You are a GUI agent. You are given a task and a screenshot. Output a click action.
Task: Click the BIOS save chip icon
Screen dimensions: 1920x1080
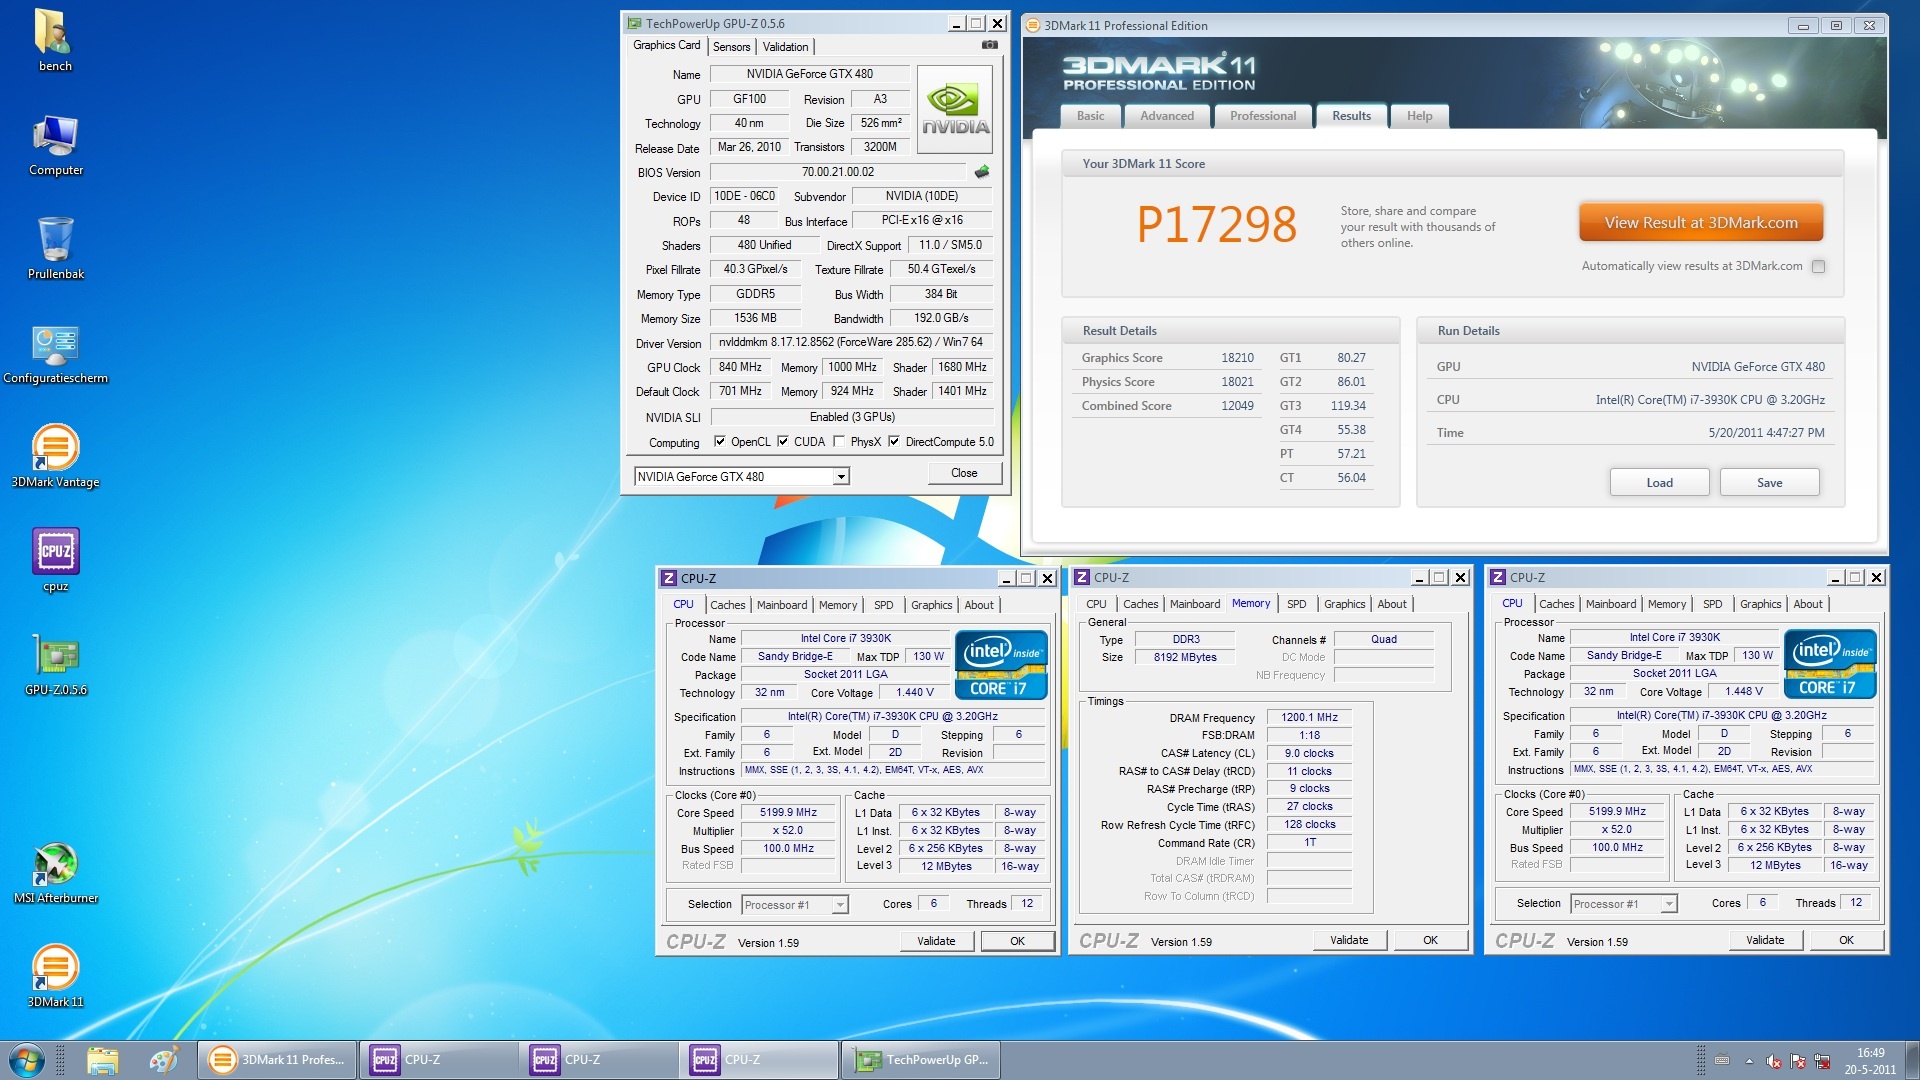[x=982, y=172]
